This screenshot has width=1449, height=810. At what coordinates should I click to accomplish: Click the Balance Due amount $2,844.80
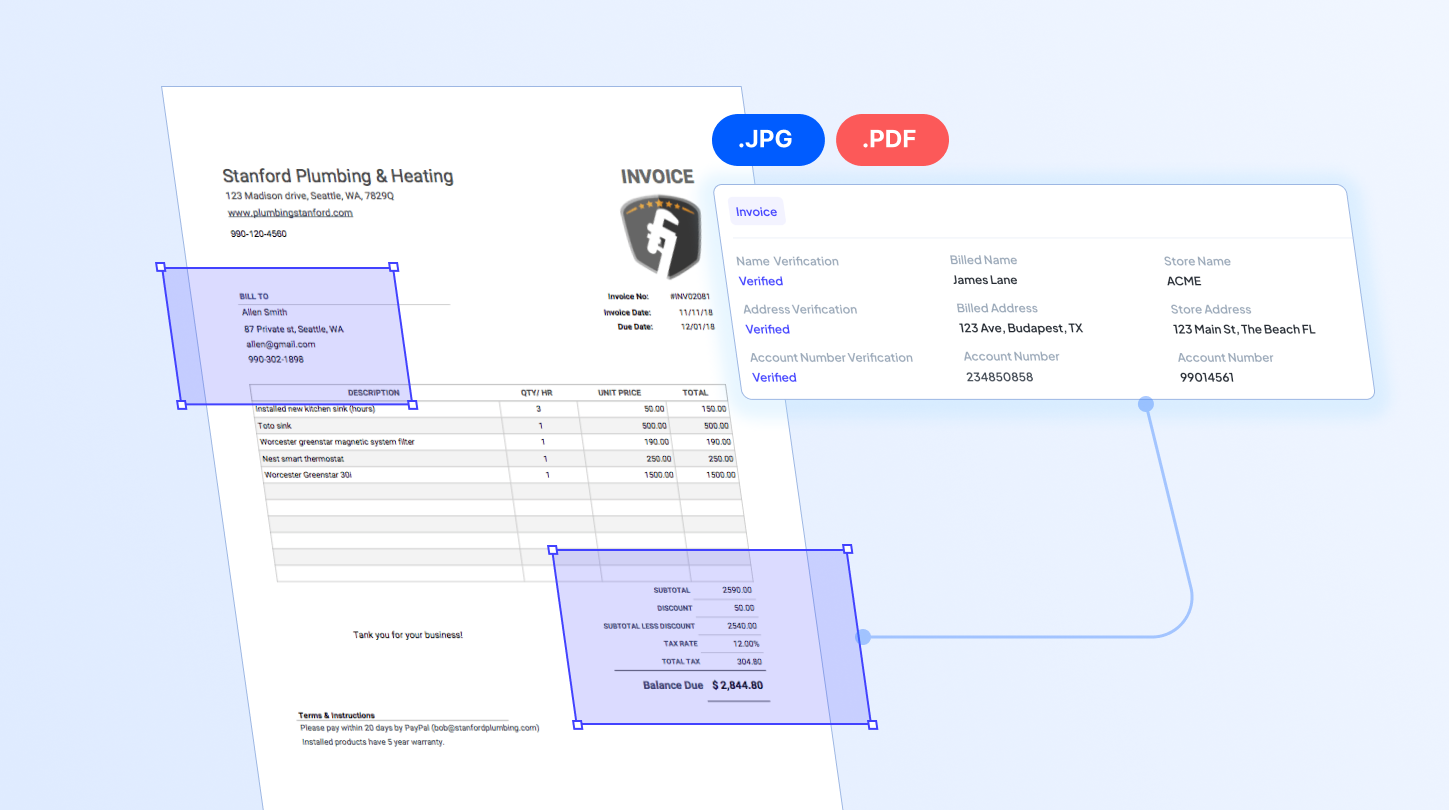(x=738, y=685)
